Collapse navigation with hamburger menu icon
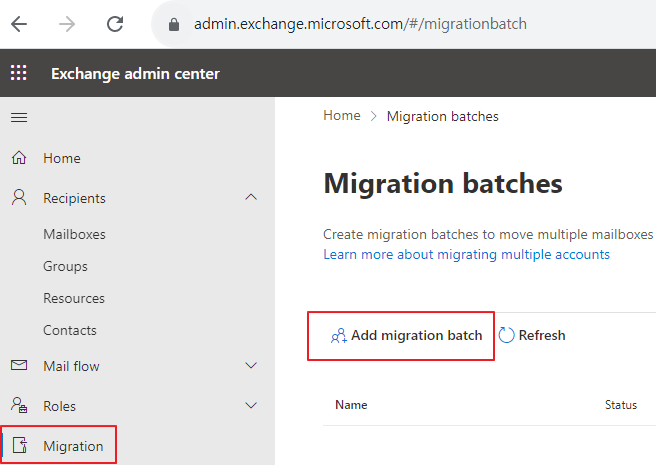The image size is (656, 465). click(19, 118)
